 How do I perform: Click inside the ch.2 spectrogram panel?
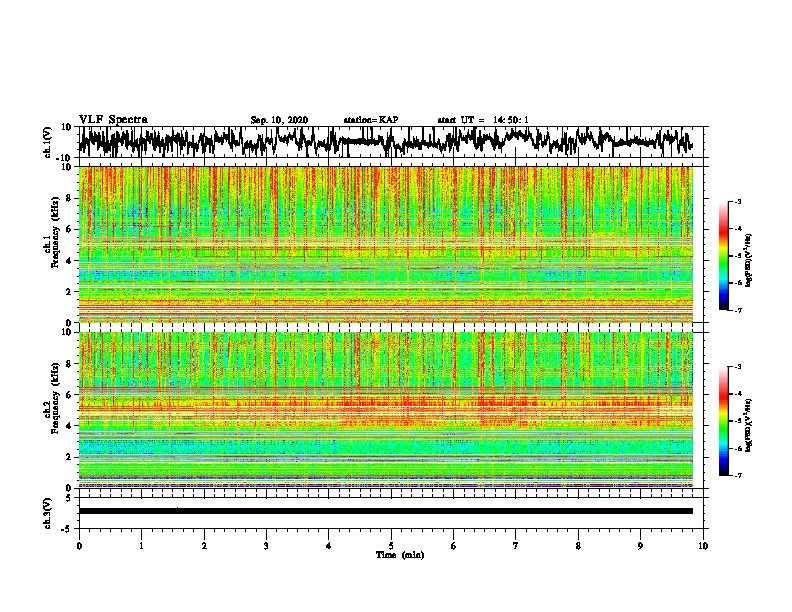(x=385, y=410)
